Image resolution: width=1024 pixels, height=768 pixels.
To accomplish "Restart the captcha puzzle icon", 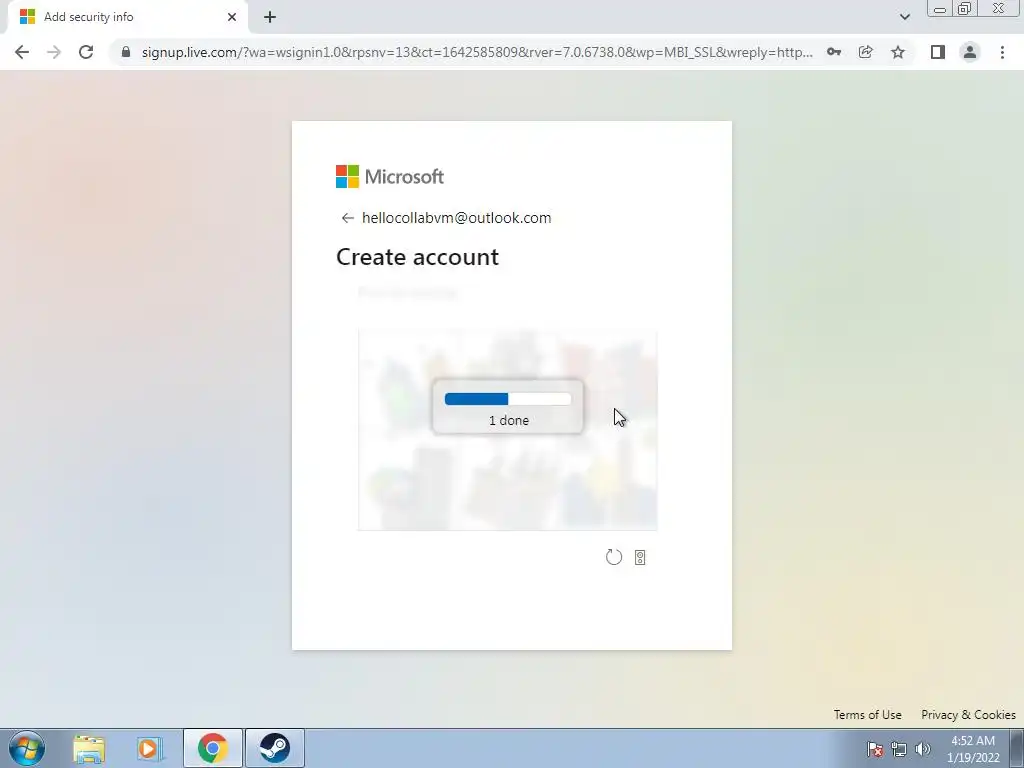I will 614,557.
